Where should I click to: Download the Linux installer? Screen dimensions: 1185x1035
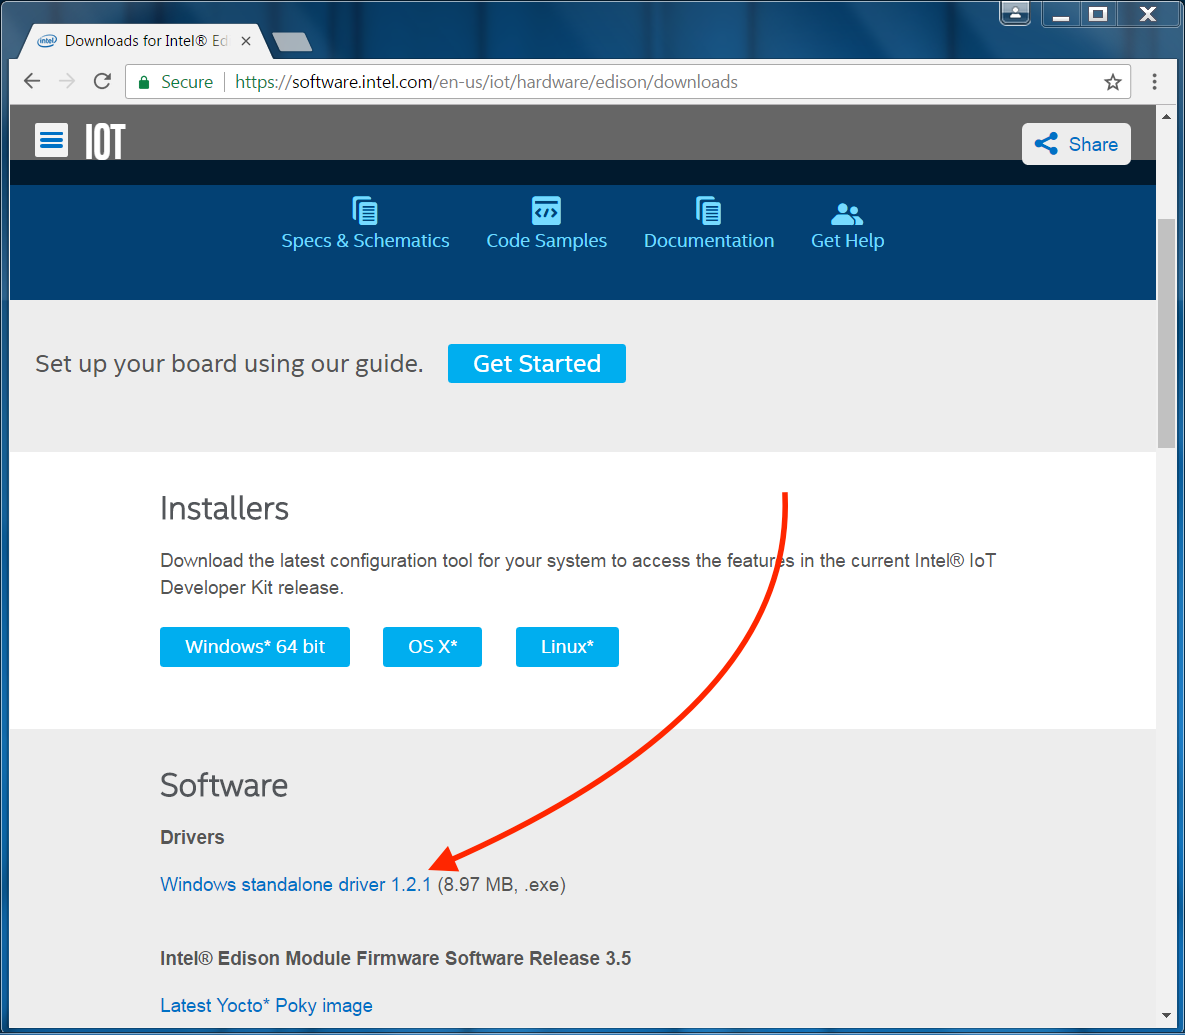pyautogui.click(x=567, y=647)
